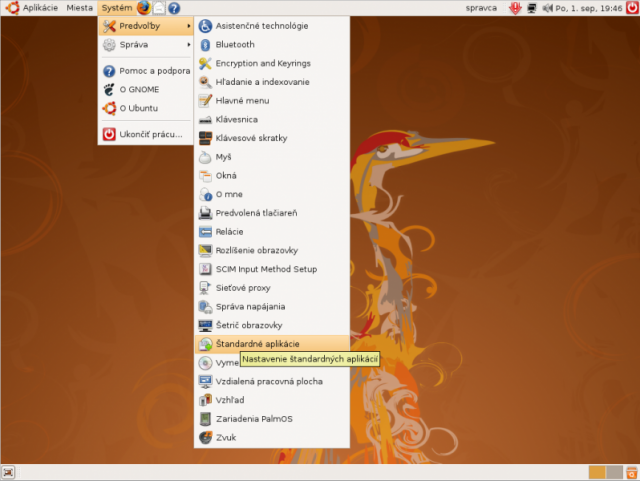Open the Aplikácie menu
The width and height of the screenshot is (640, 481).
tap(40, 8)
